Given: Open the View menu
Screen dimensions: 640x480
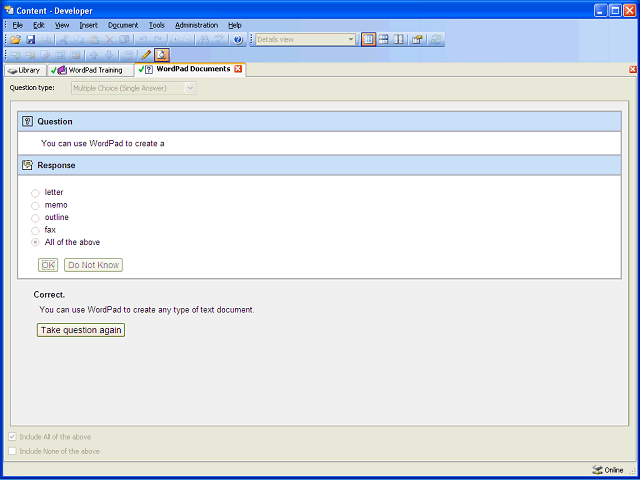Looking at the screenshot, I should click(62, 25).
